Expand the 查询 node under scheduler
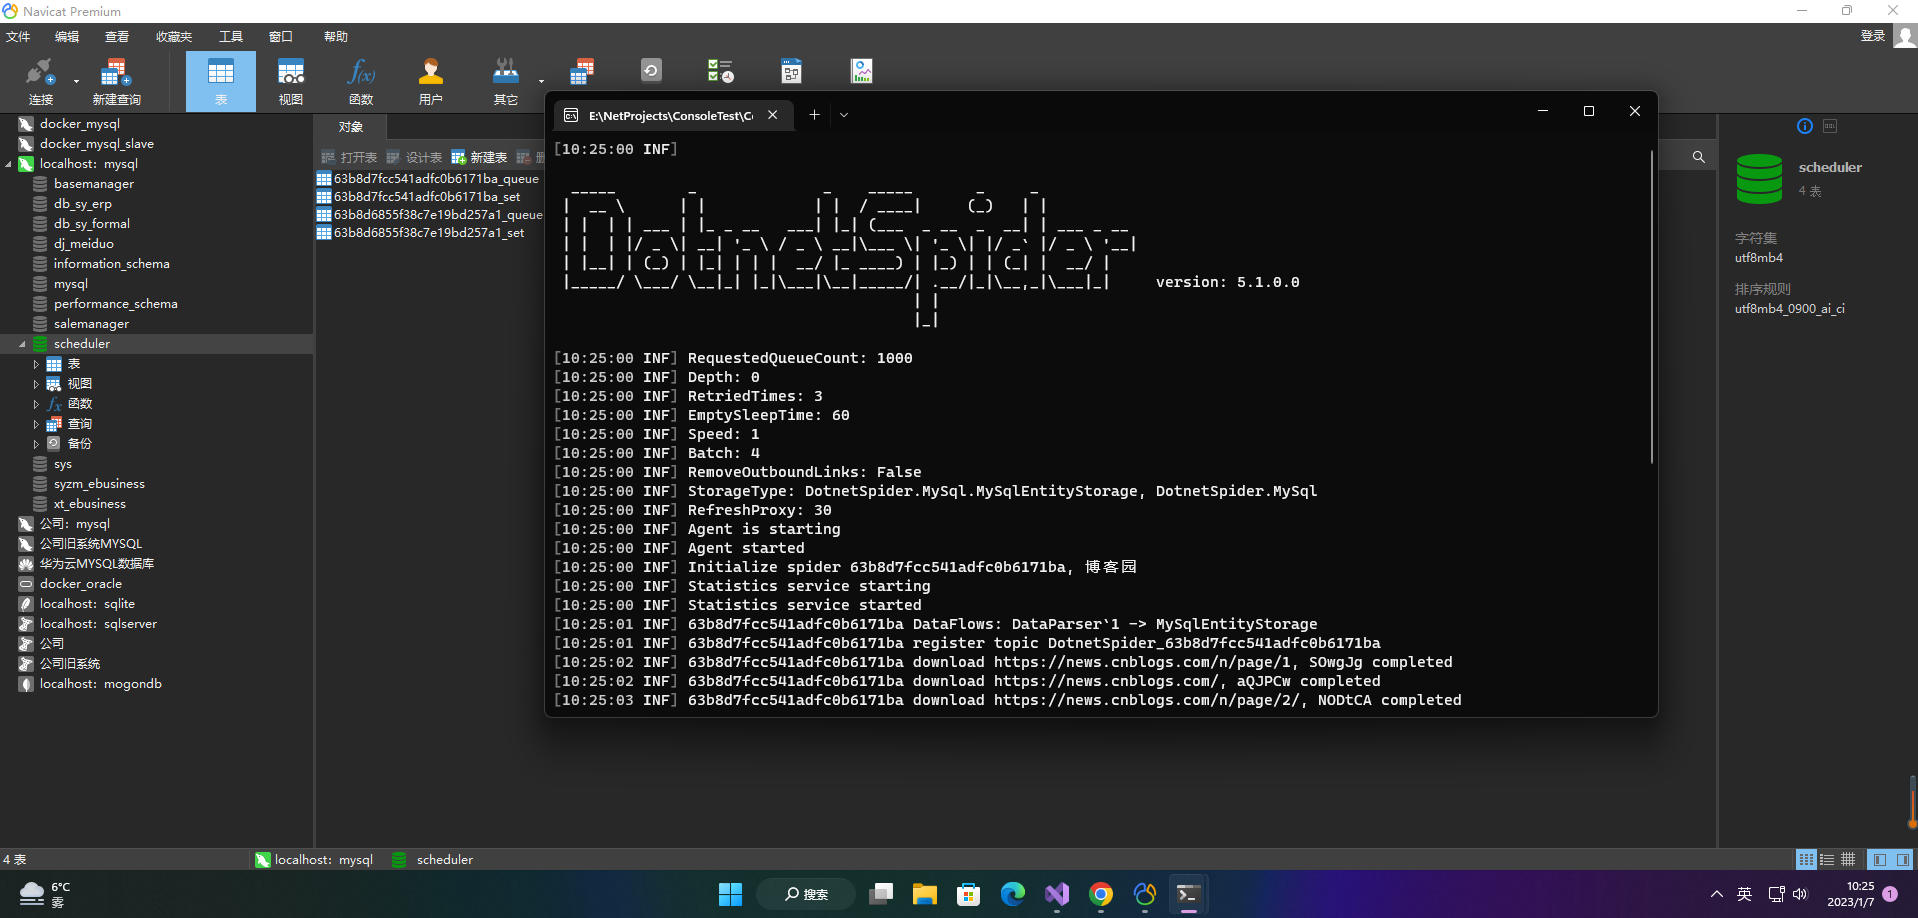 click(36, 424)
